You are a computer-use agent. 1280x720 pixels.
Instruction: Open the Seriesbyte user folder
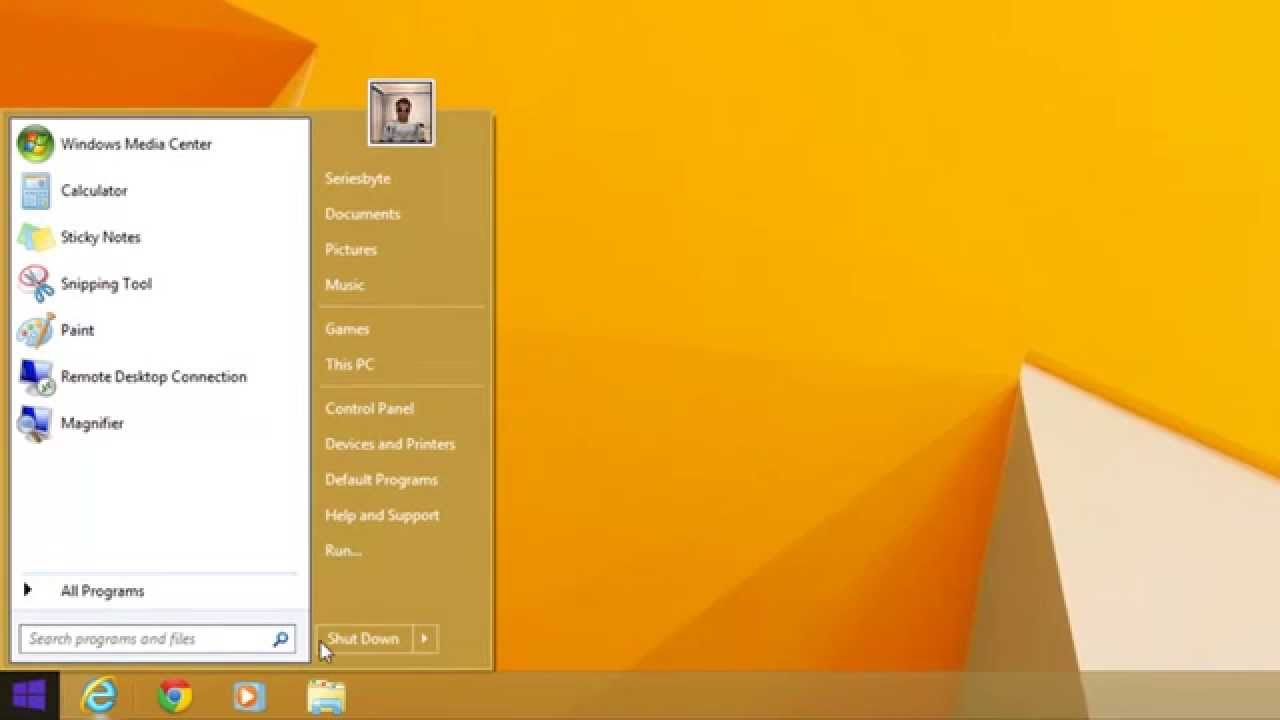358,179
